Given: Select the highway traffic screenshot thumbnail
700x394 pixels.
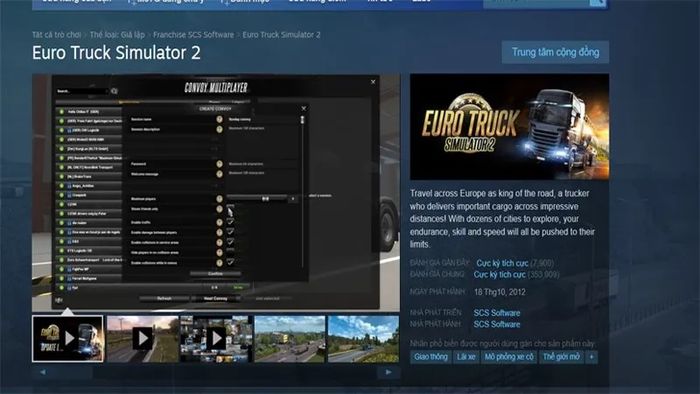Looking at the screenshot, I should [x=290, y=339].
